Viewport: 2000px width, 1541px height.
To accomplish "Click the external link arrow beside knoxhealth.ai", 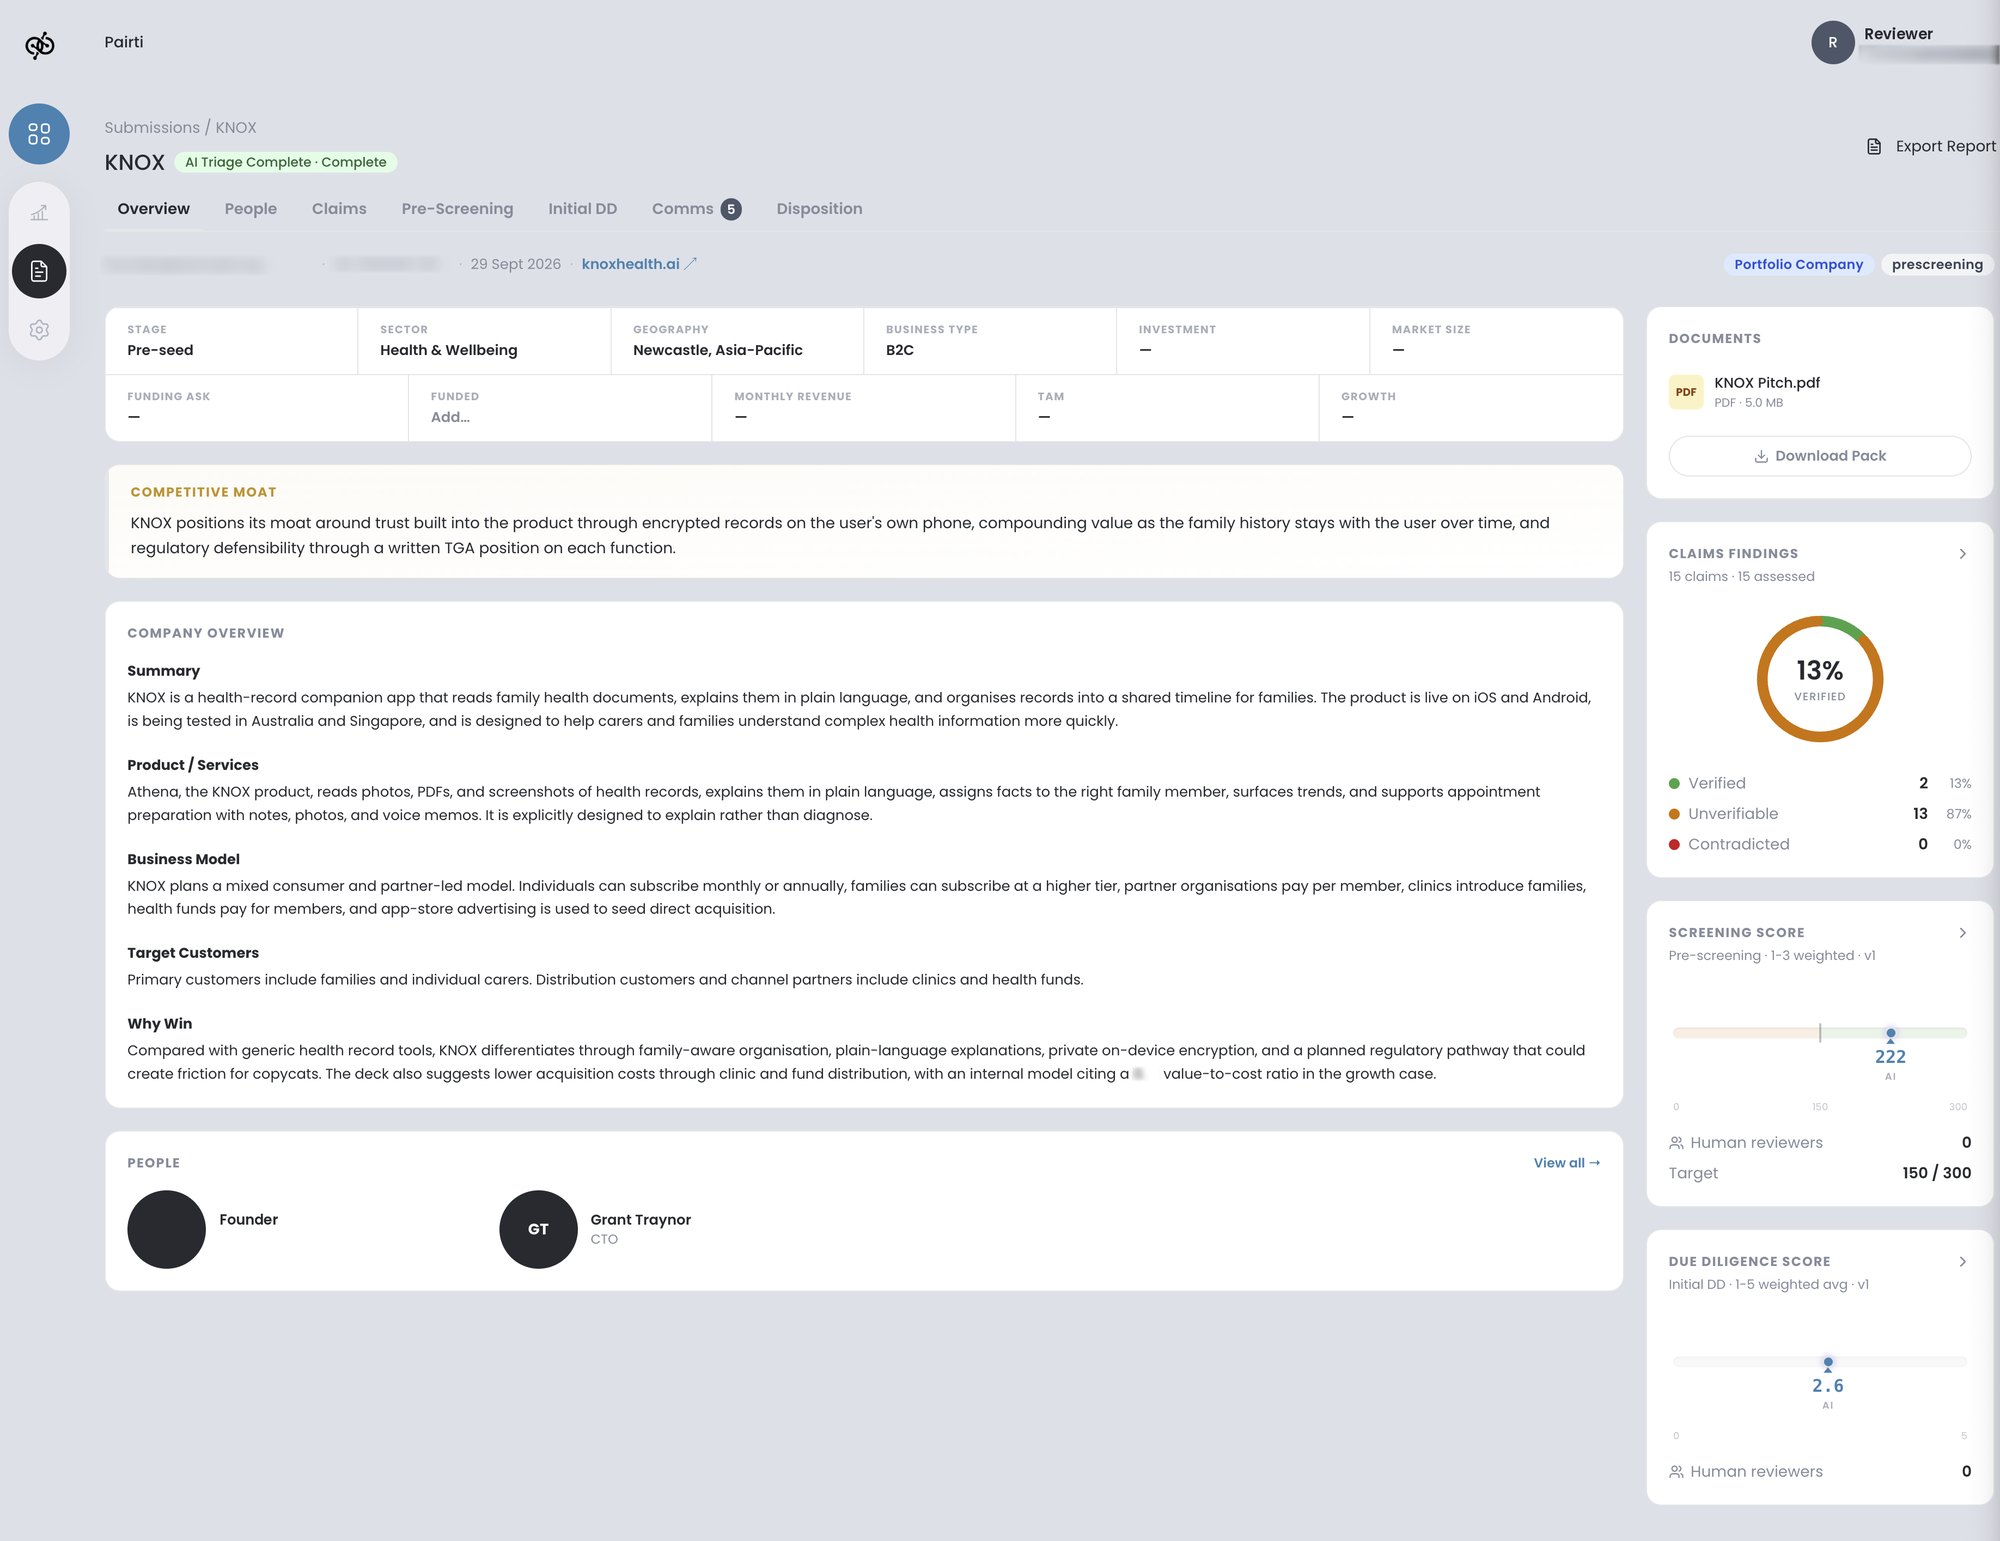I will [691, 264].
